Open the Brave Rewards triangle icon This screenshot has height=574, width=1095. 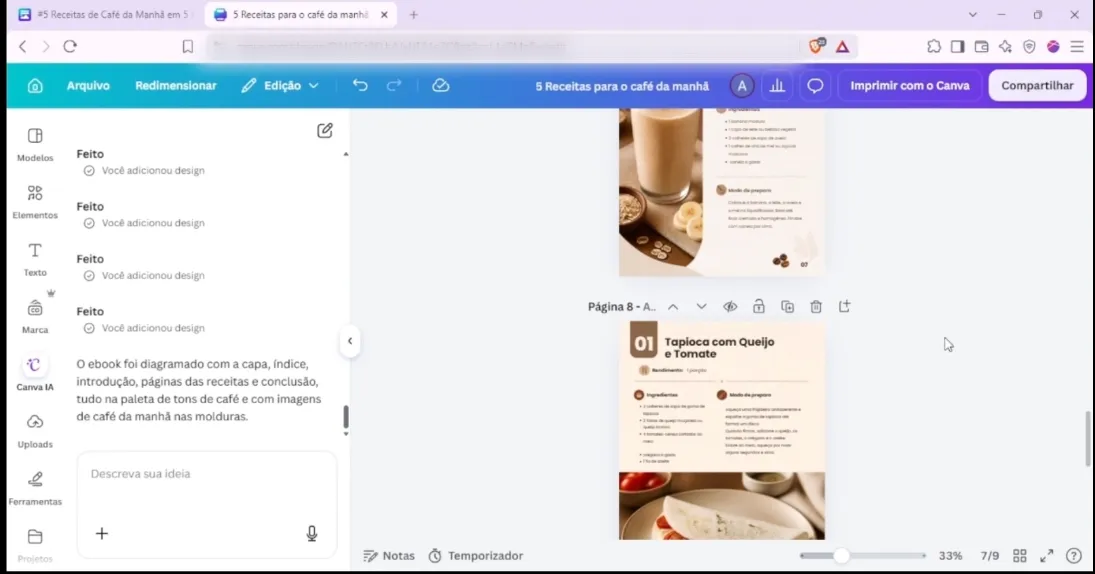(843, 47)
